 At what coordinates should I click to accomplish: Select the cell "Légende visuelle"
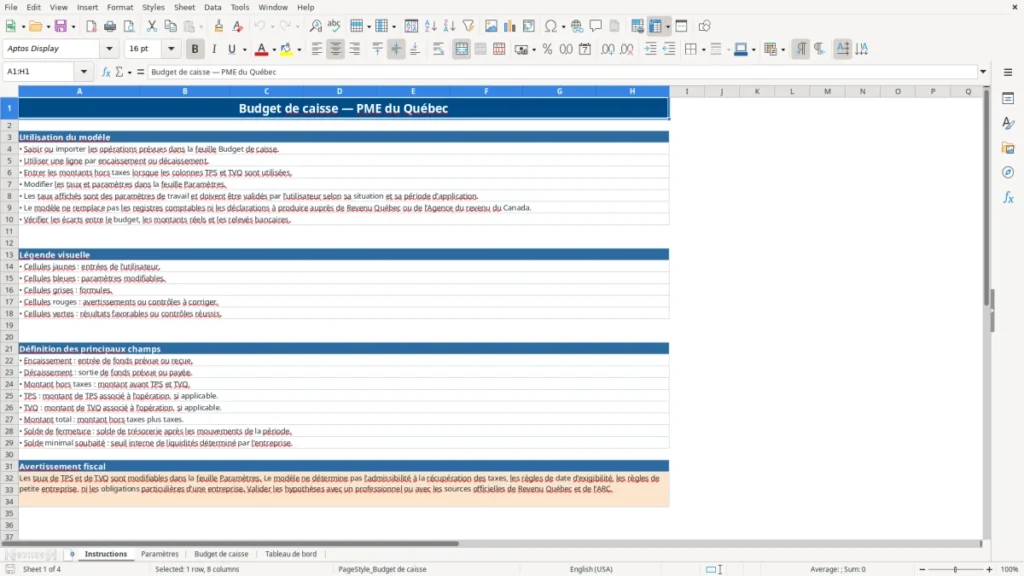pyautogui.click(x=344, y=255)
